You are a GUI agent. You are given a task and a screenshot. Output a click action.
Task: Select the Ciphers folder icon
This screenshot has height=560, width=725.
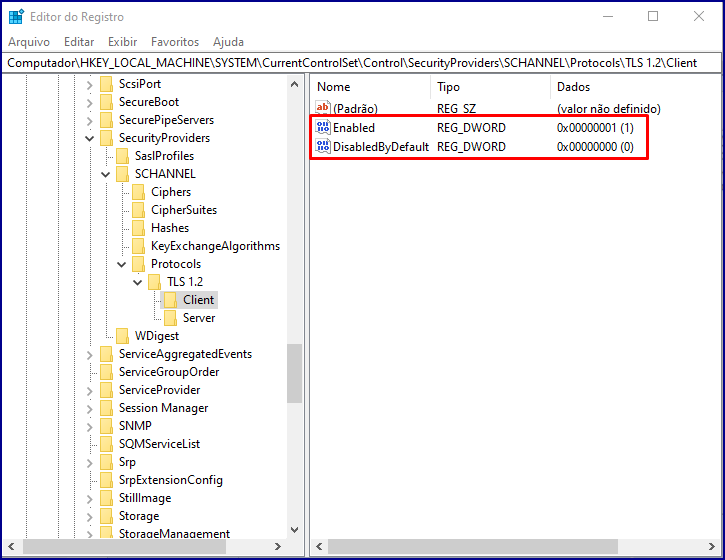coord(140,192)
